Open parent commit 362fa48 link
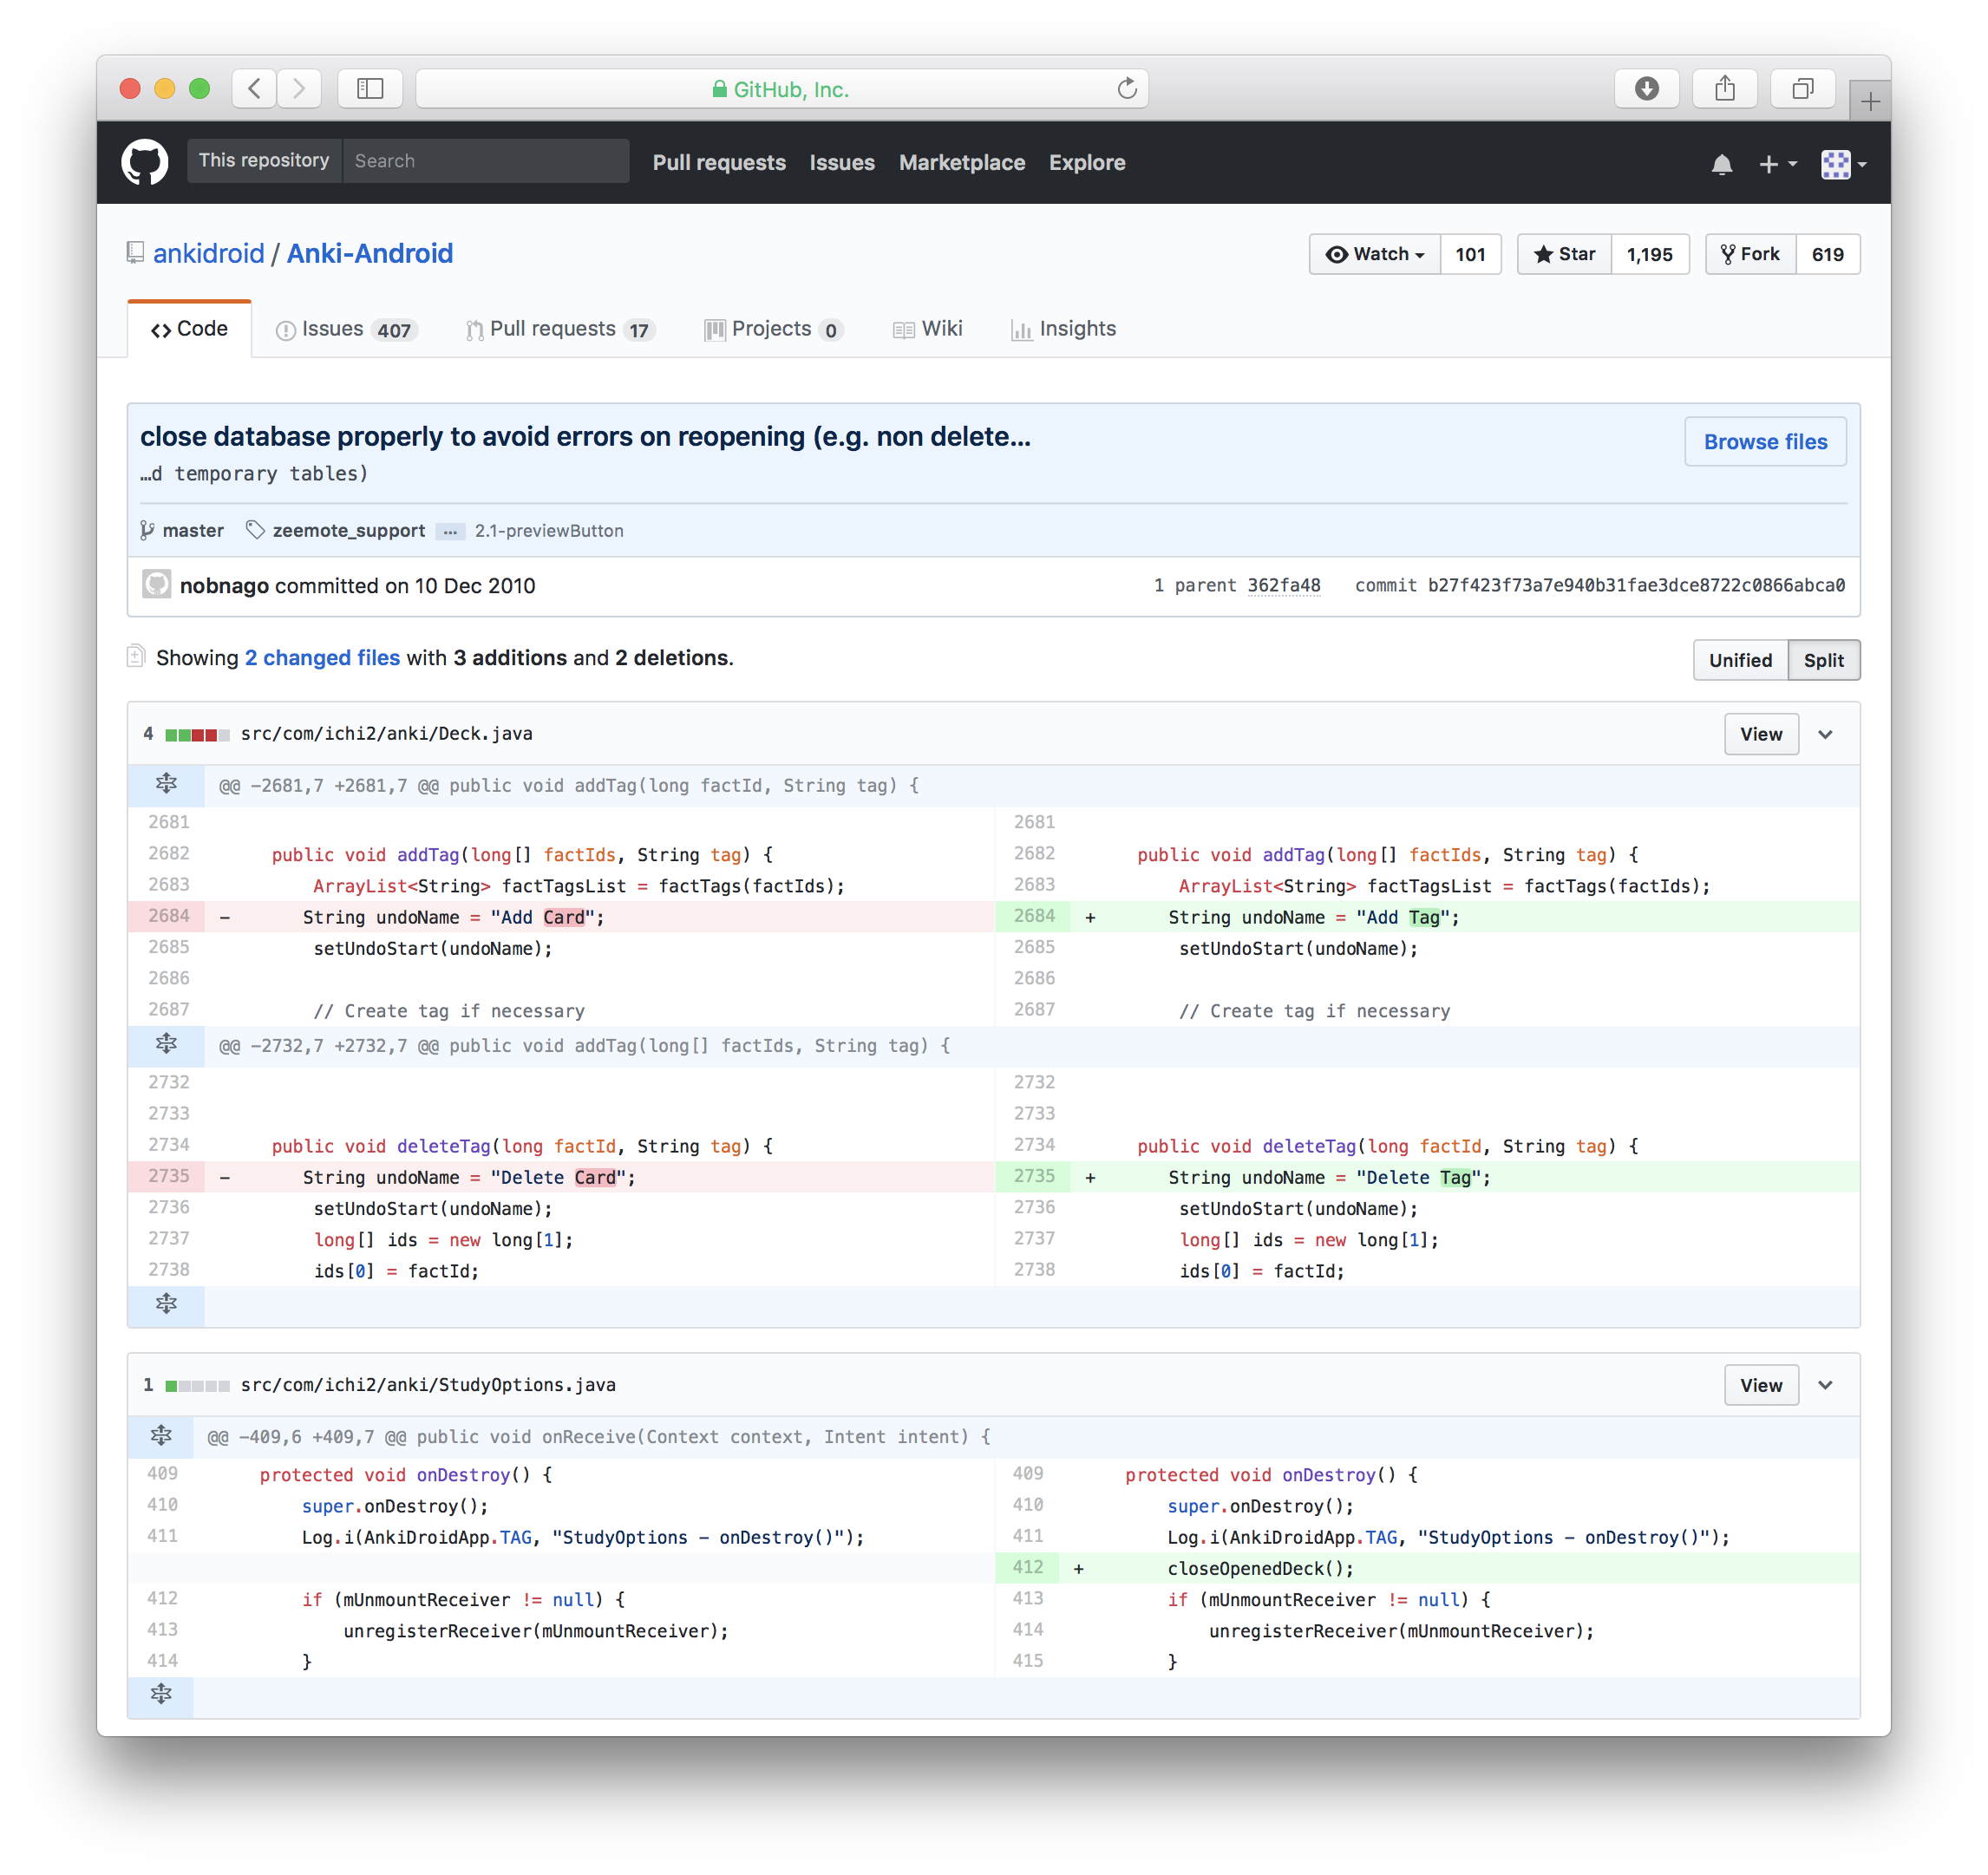 1283,586
